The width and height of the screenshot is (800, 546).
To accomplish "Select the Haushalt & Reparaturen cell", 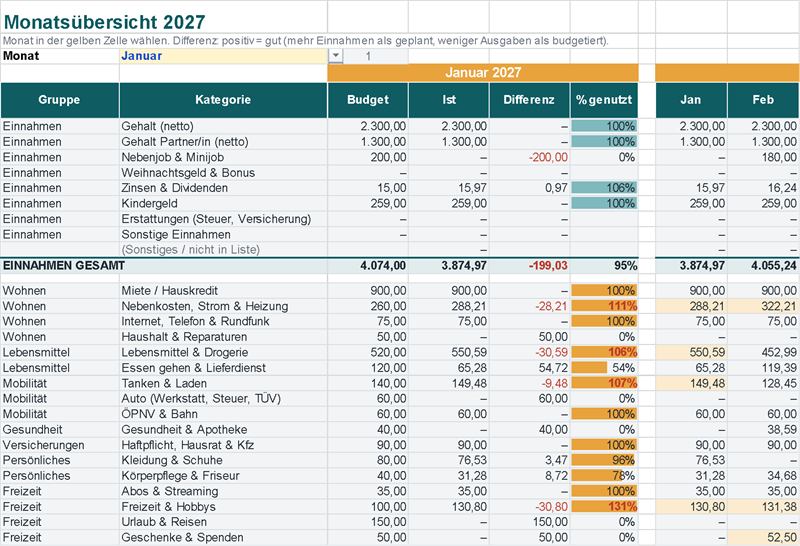I will 223,337.
